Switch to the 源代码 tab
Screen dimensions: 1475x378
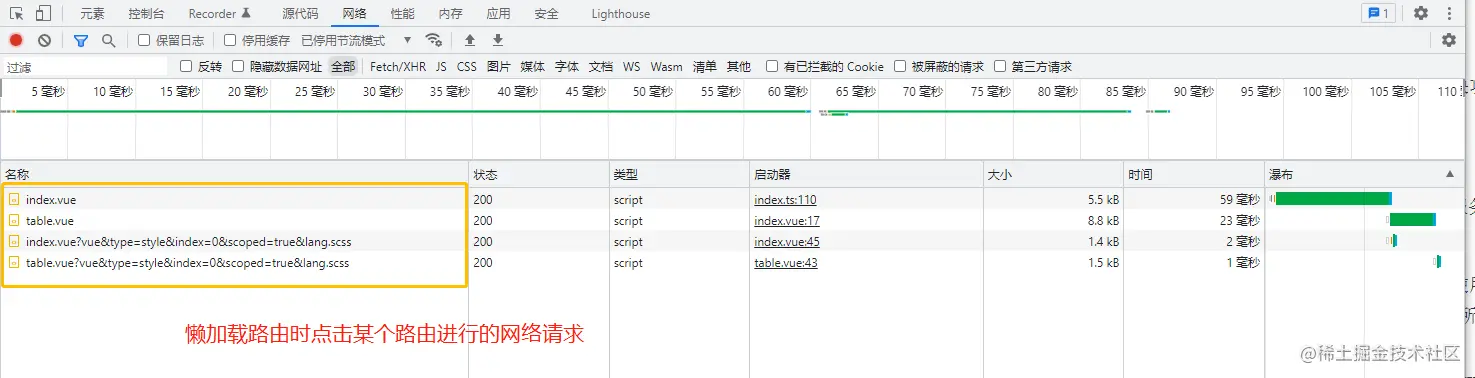(300, 14)
